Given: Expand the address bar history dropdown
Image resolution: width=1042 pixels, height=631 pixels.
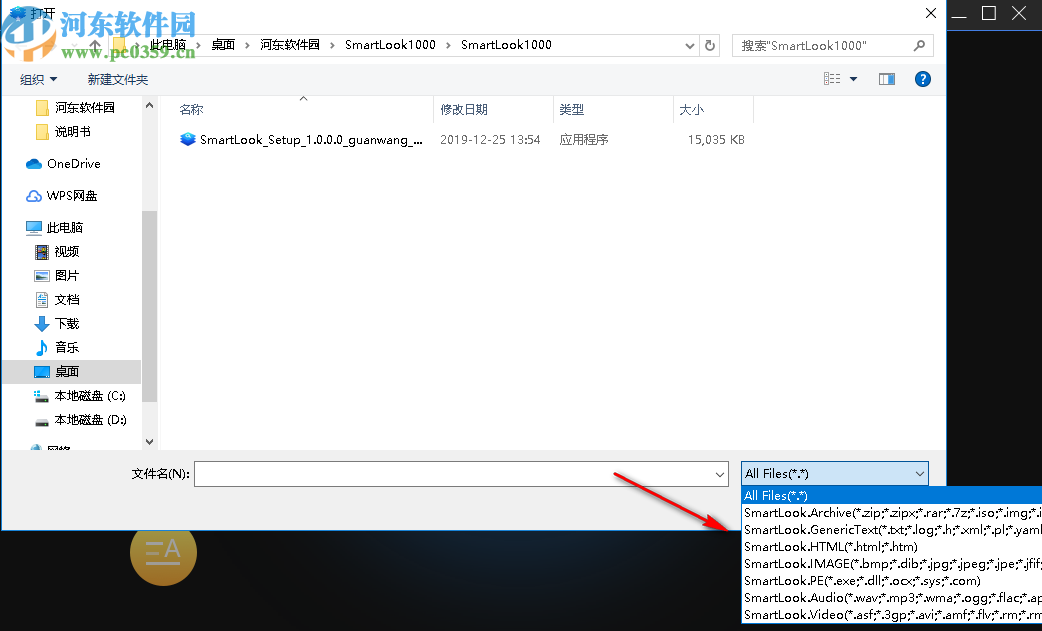Looking at the screenshot, I should [x=690, y=46].
